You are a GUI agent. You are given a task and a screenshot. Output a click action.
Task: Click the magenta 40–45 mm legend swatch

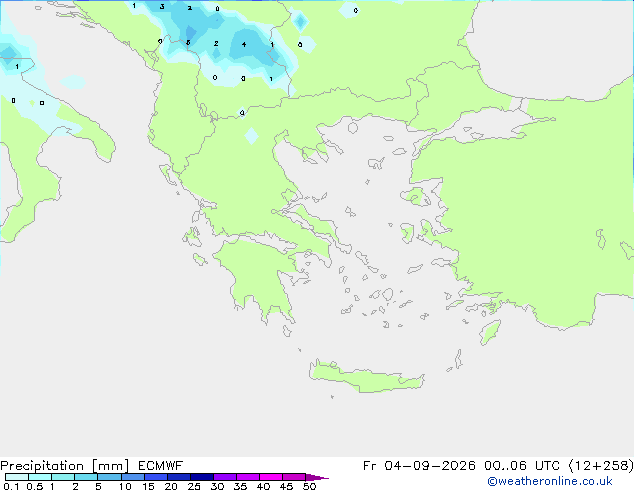271,477
